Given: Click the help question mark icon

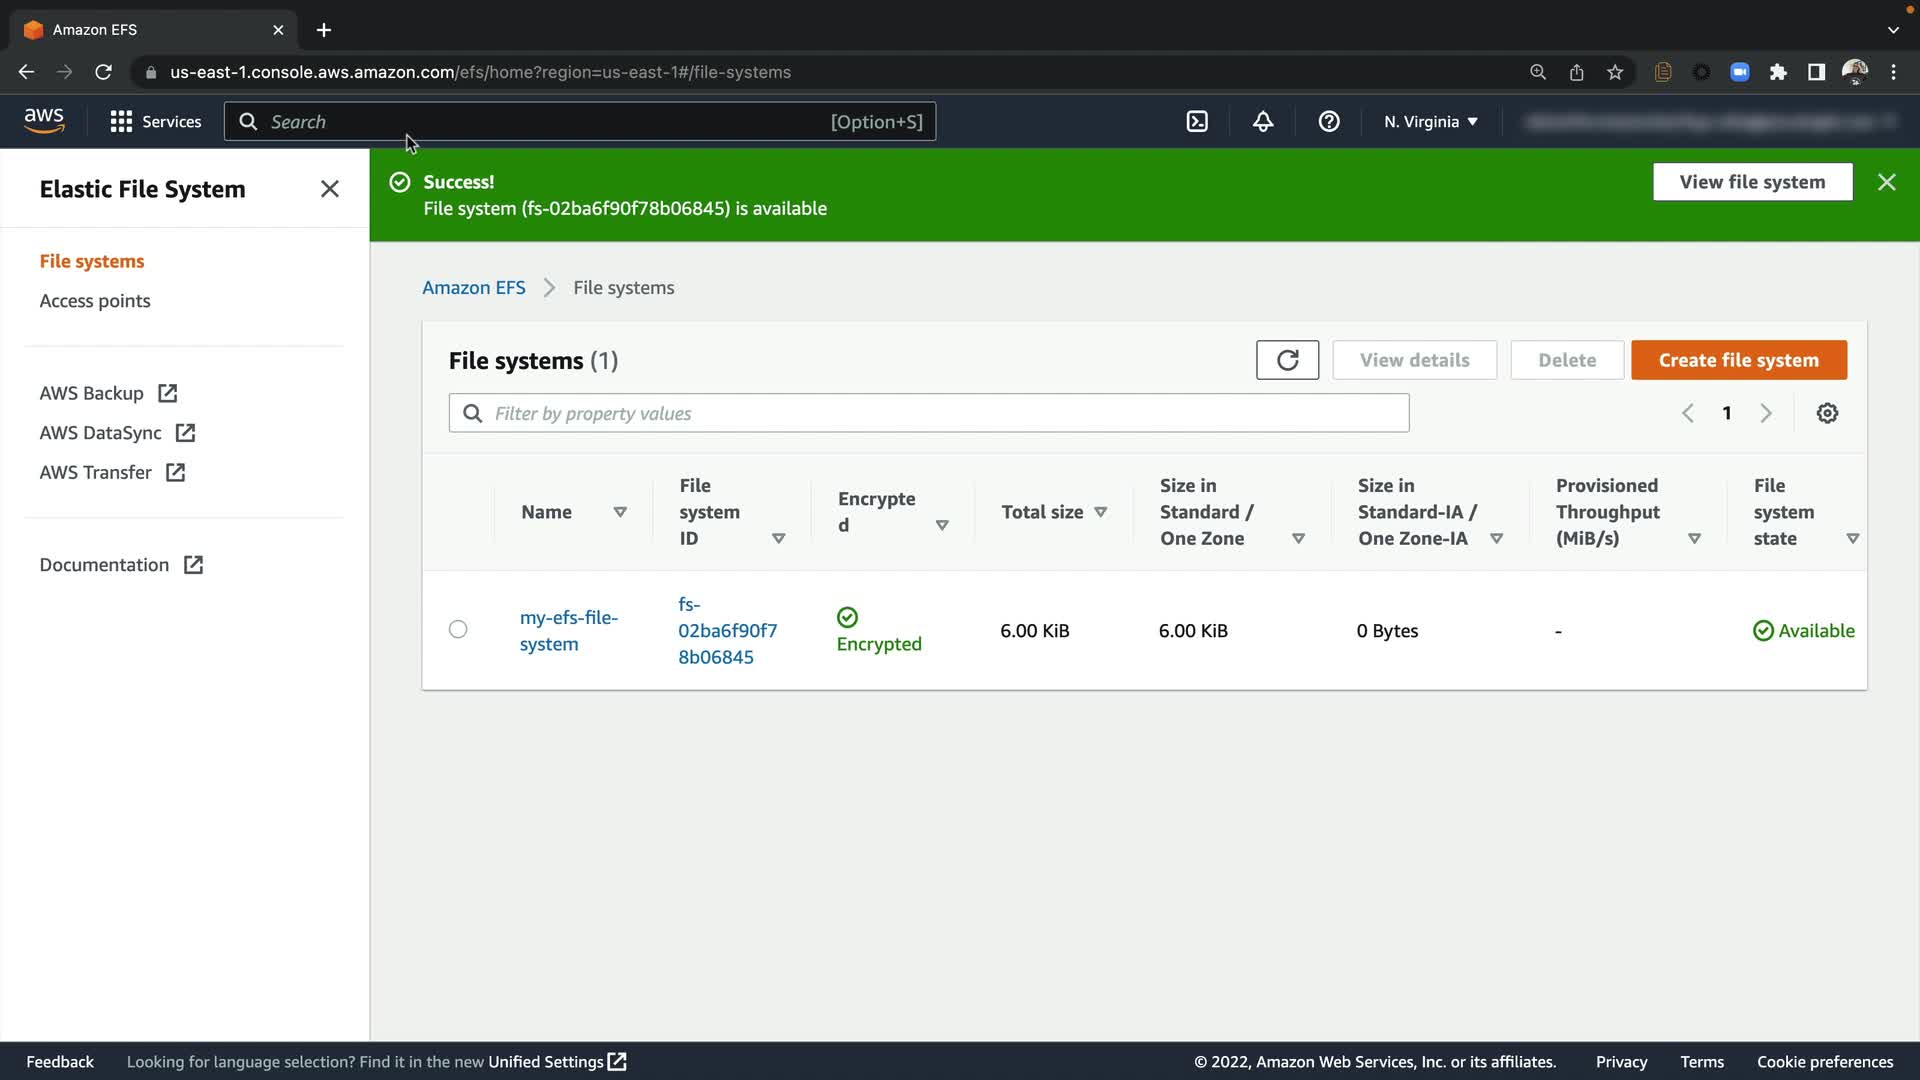Looking at the screenshot, I should point(1329,122).
